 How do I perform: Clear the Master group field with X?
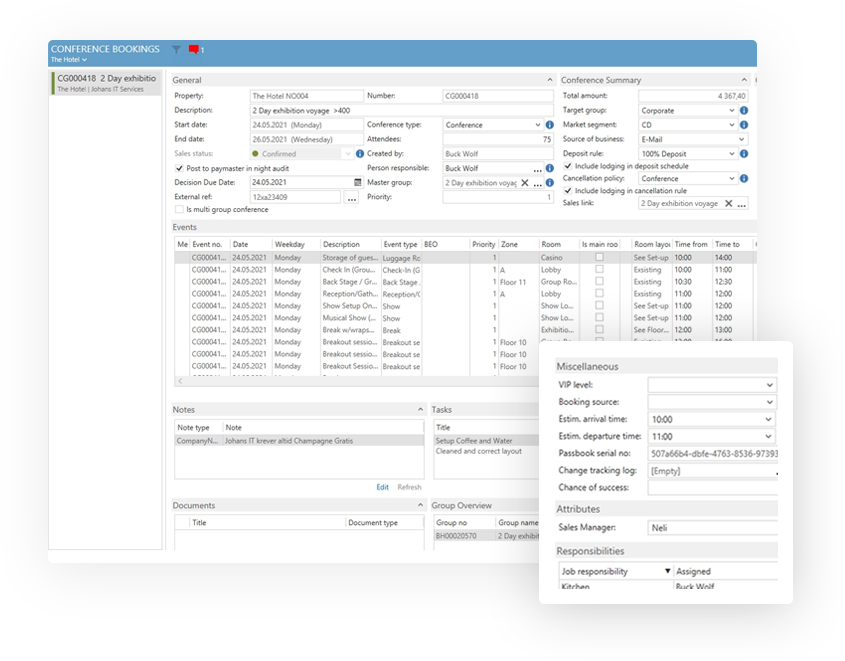[x=524, y=183]
